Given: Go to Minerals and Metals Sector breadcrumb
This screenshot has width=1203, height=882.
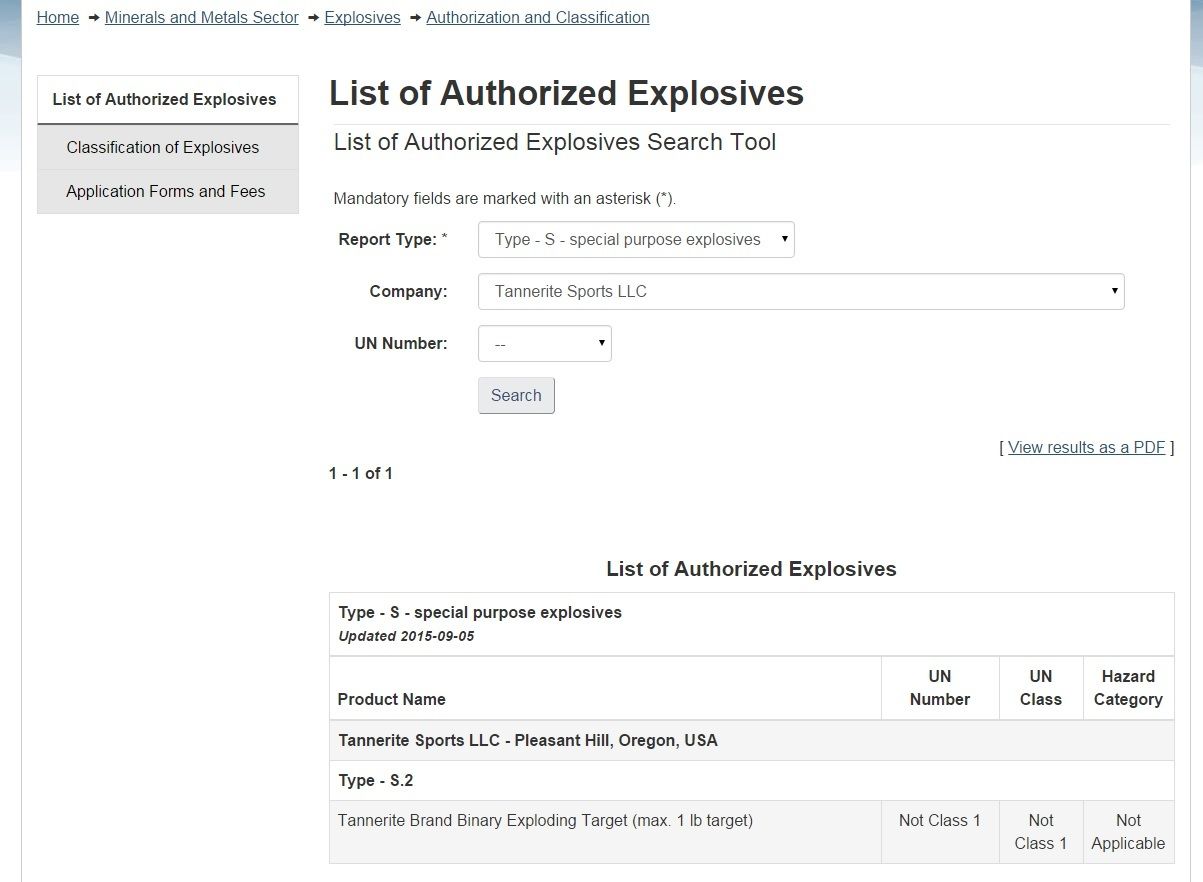Looking at the screenshot, I should point(201,17).
